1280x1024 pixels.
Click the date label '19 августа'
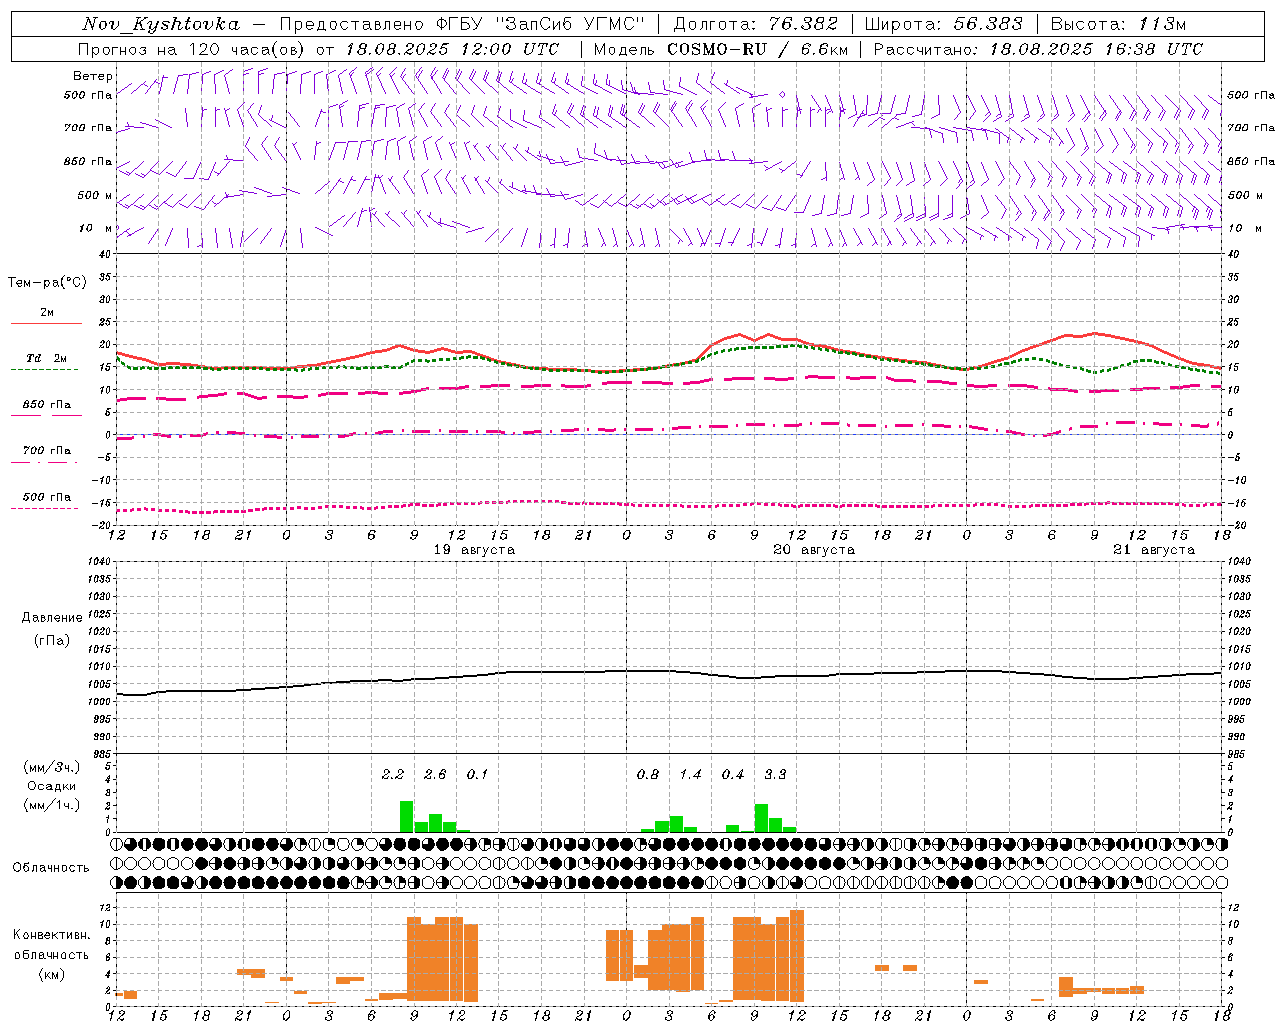tap(474, 550)
